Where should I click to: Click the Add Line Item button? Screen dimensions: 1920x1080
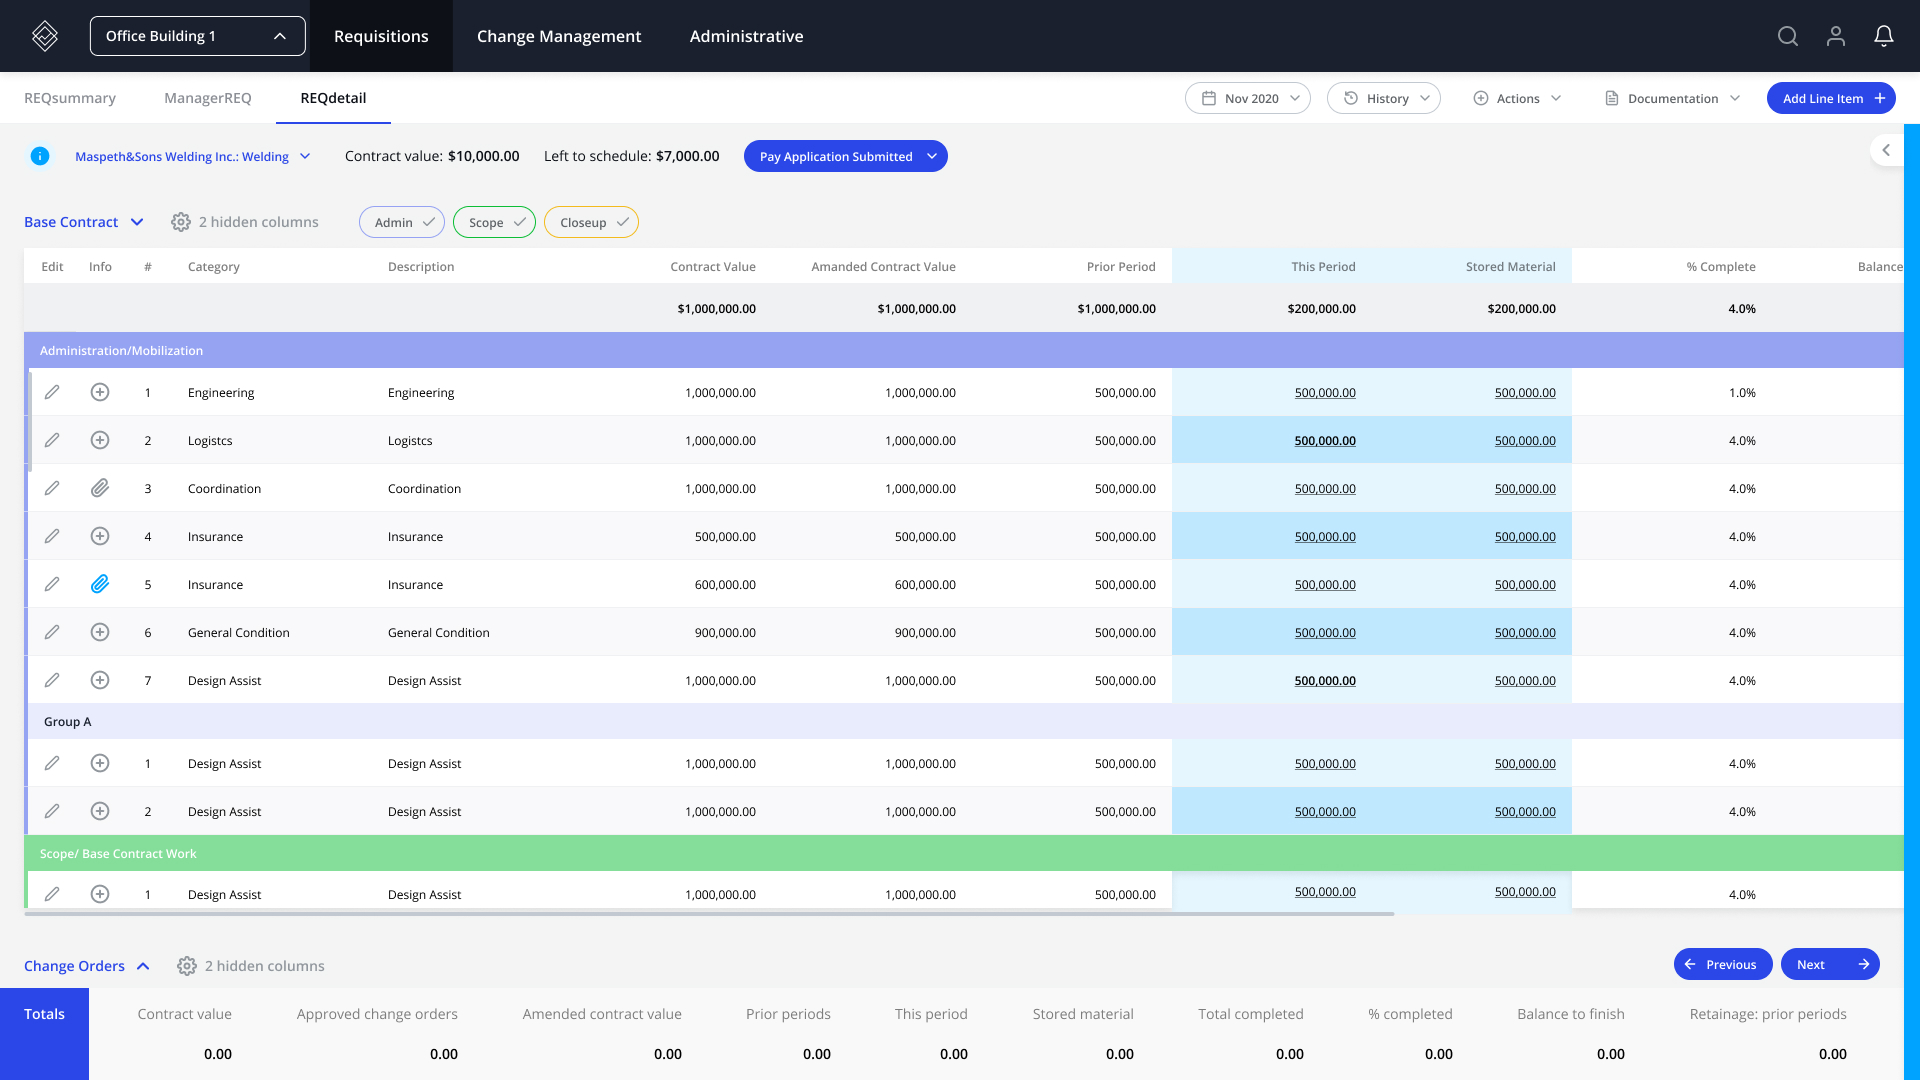point(1831,98)
